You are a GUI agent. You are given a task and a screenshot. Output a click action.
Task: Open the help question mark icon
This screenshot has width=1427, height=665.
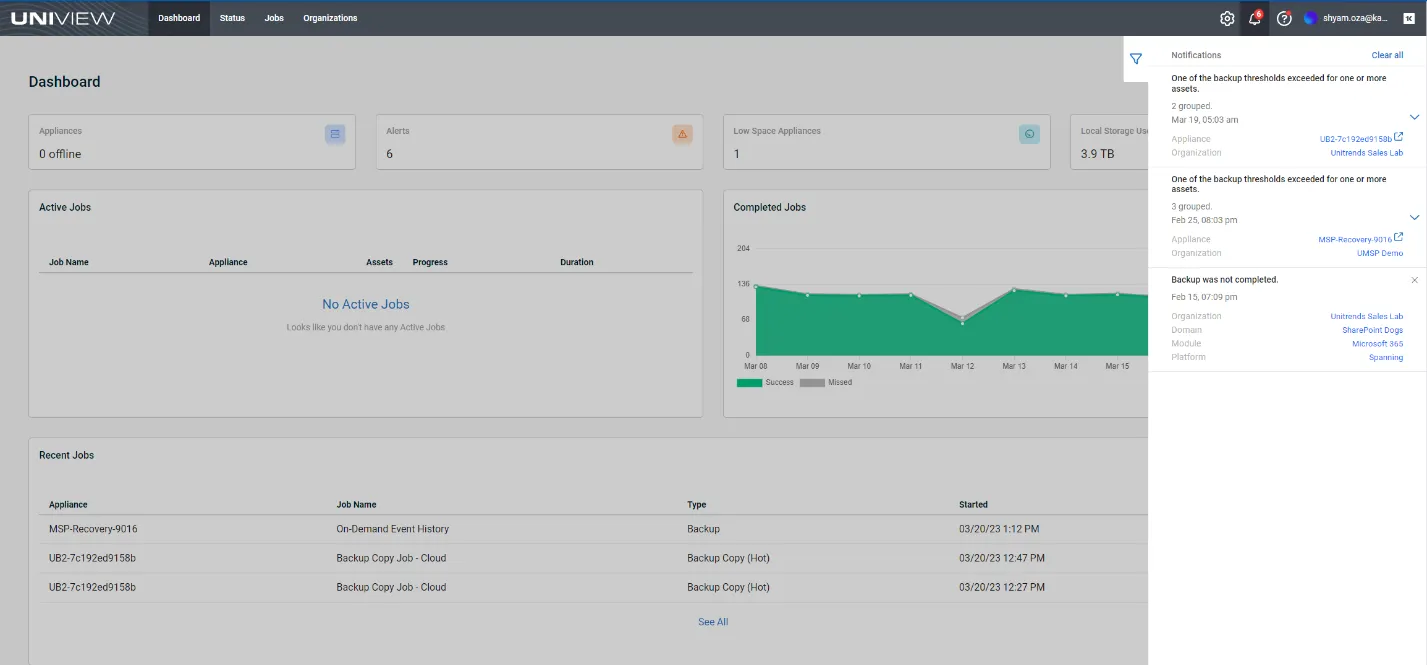[1284, 18]
